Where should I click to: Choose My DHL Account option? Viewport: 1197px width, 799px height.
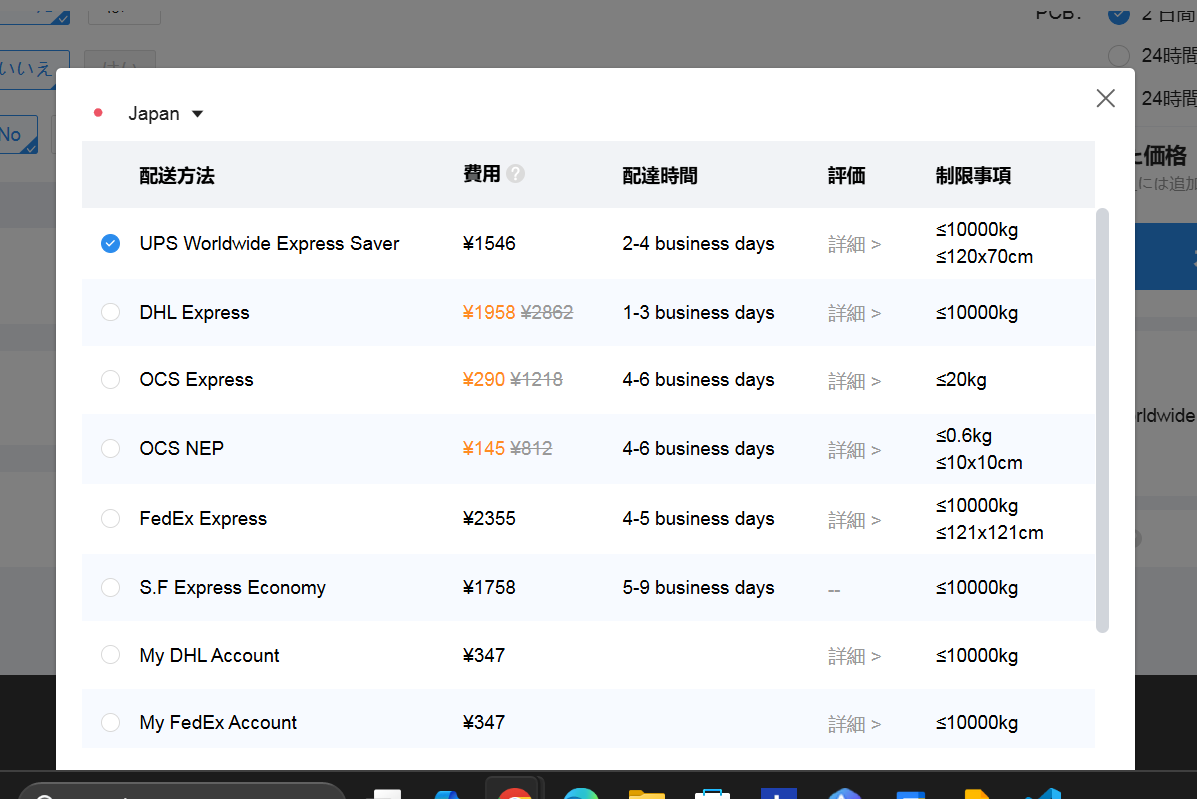pos(111,655)
